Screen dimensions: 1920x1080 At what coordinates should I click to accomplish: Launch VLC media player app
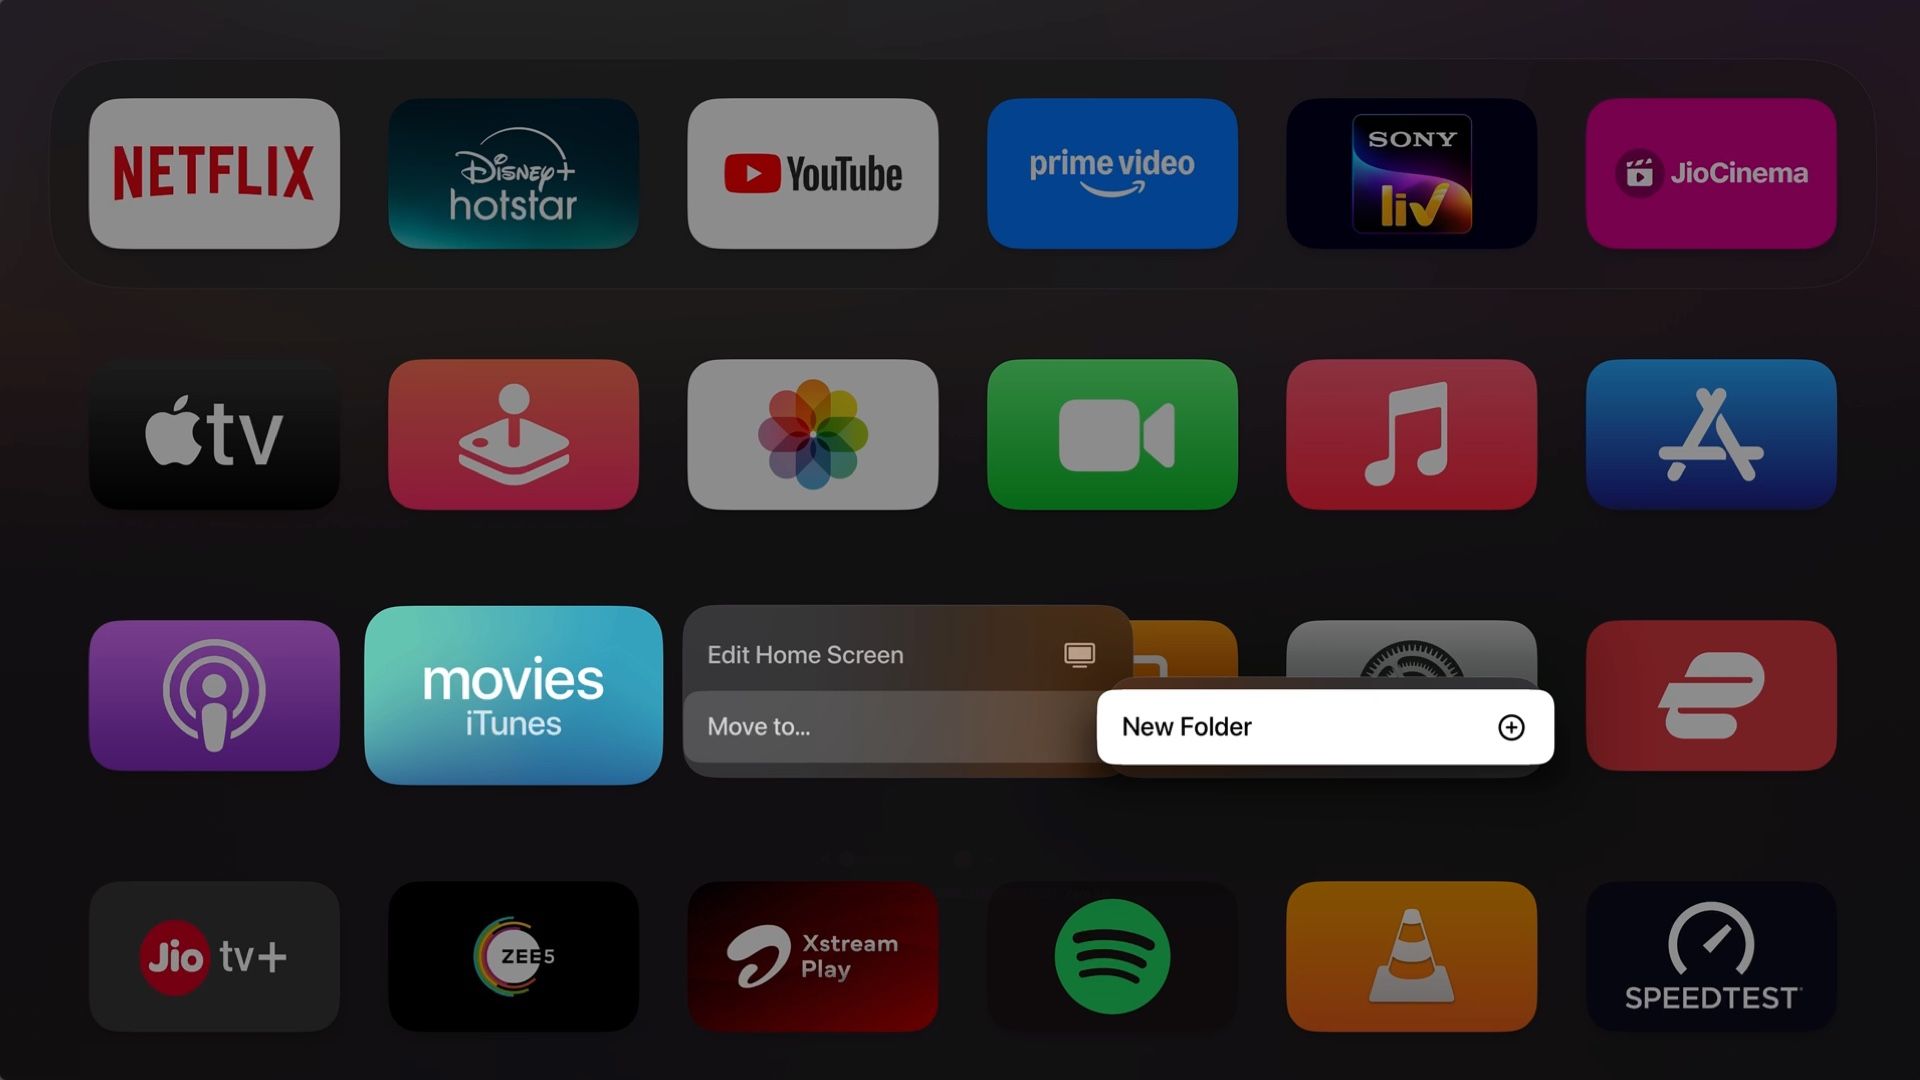point(1410,956)
